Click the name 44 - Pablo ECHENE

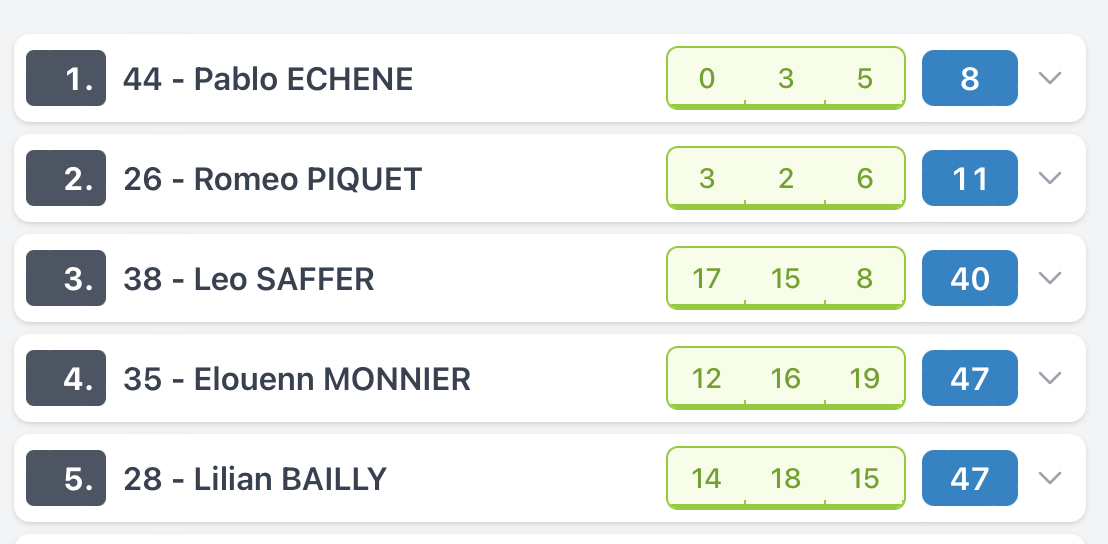tap(268, 78)
